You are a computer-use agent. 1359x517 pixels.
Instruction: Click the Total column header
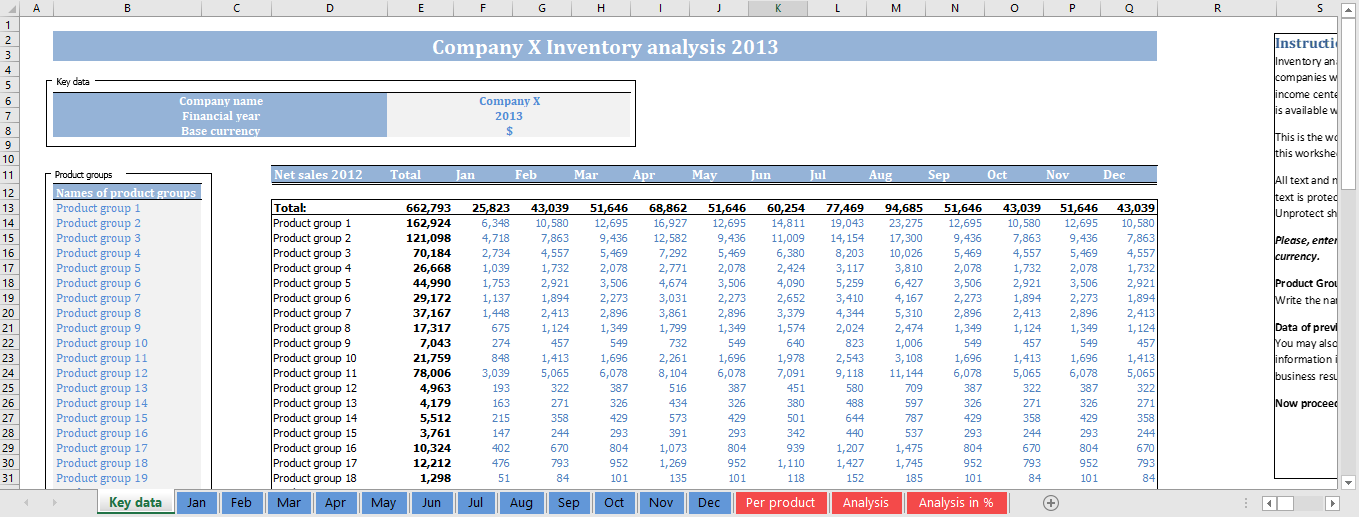pos(405,175)
